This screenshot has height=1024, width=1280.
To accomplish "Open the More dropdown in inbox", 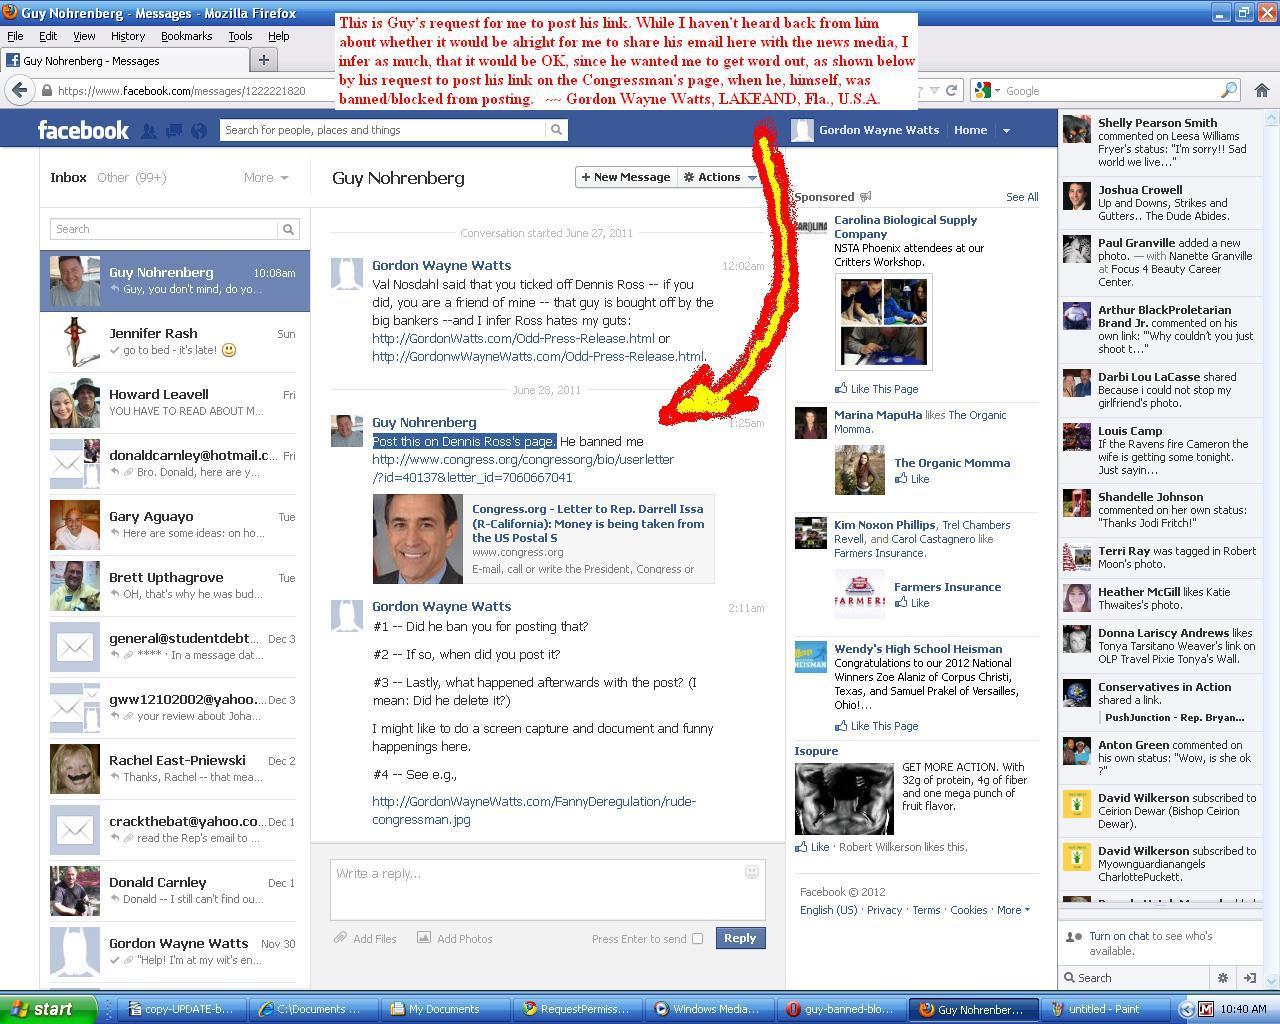I will coord(266,177).
